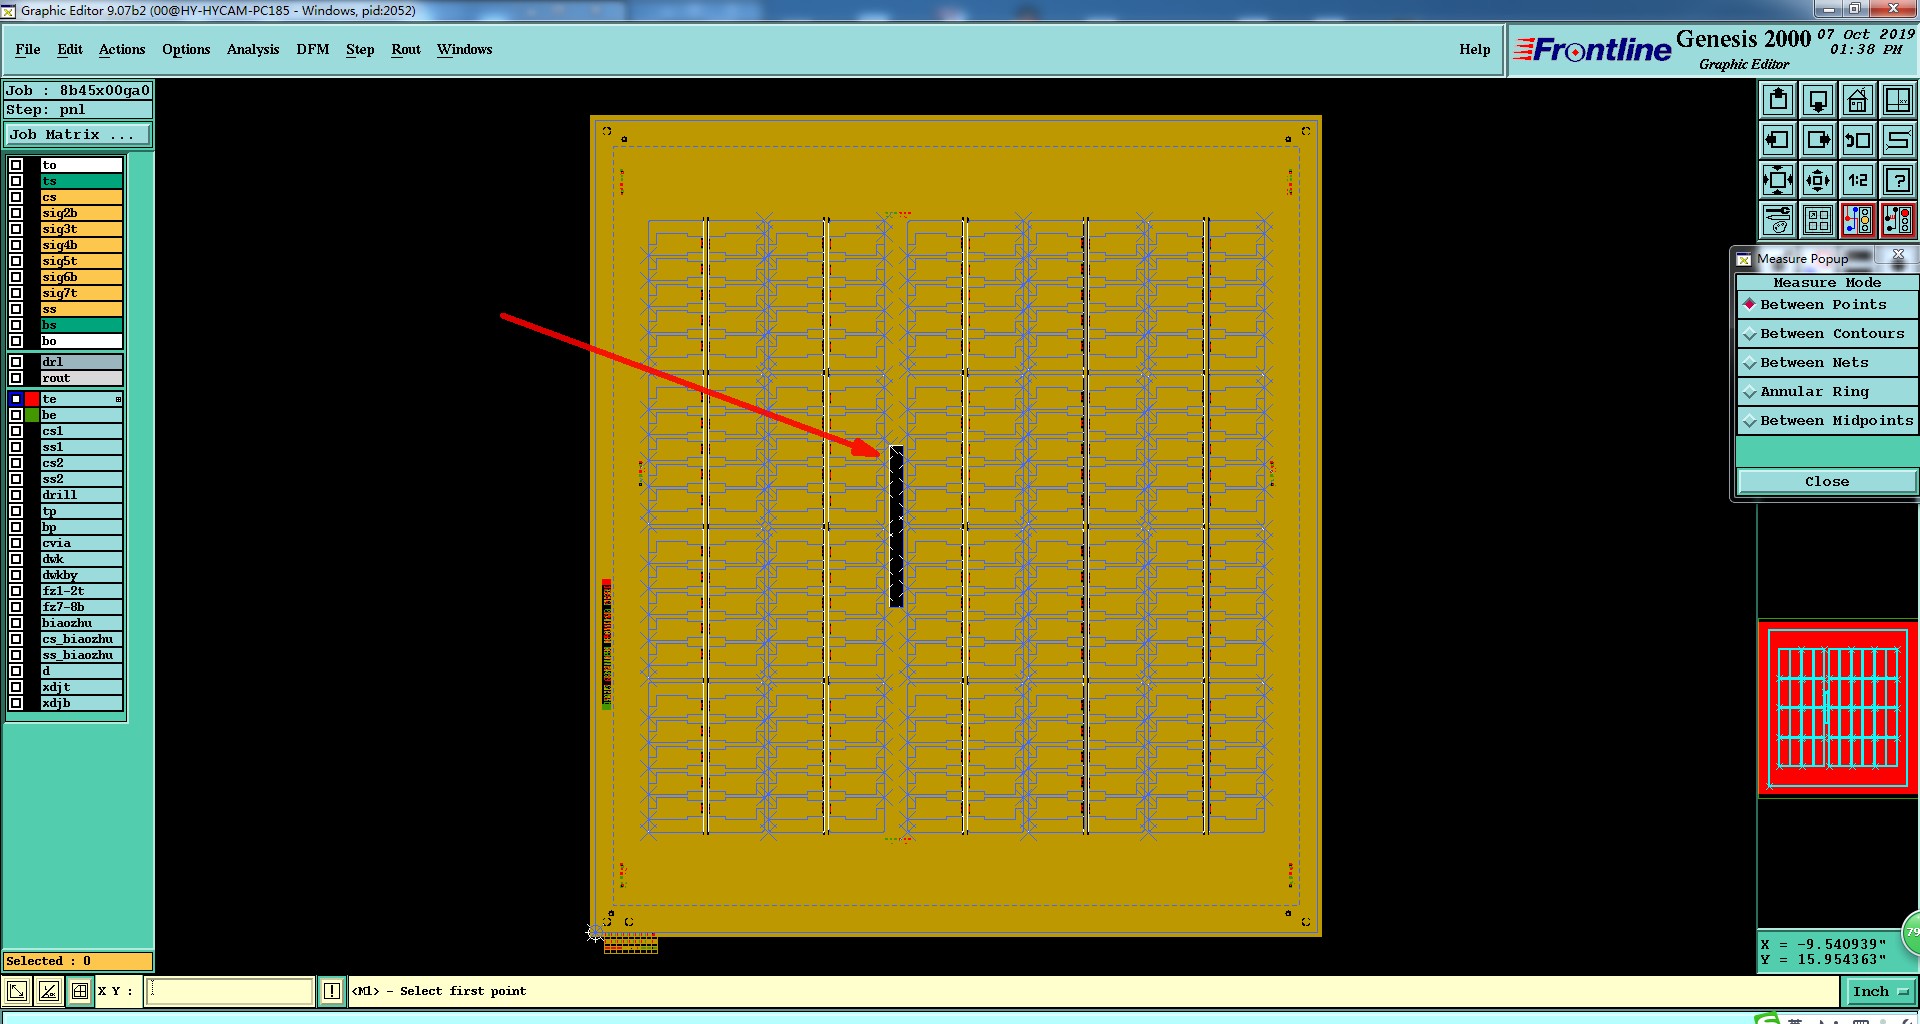1920x1024 pixels.
Task: Click the S-shaped snake route icon
Action: tap(1898, 140)
